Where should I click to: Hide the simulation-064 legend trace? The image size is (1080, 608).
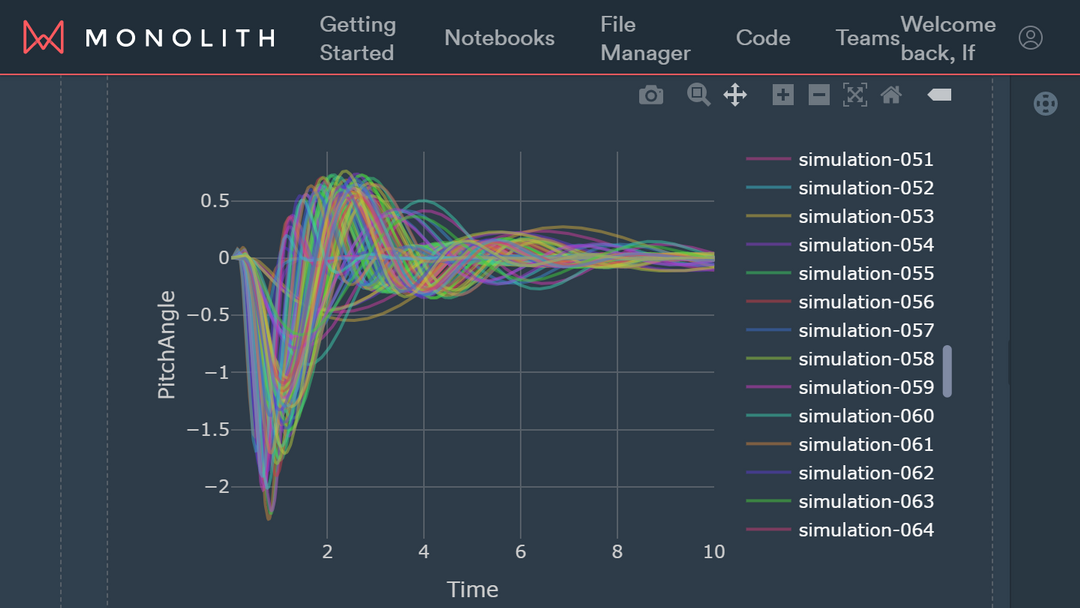(x=865, y=530)
